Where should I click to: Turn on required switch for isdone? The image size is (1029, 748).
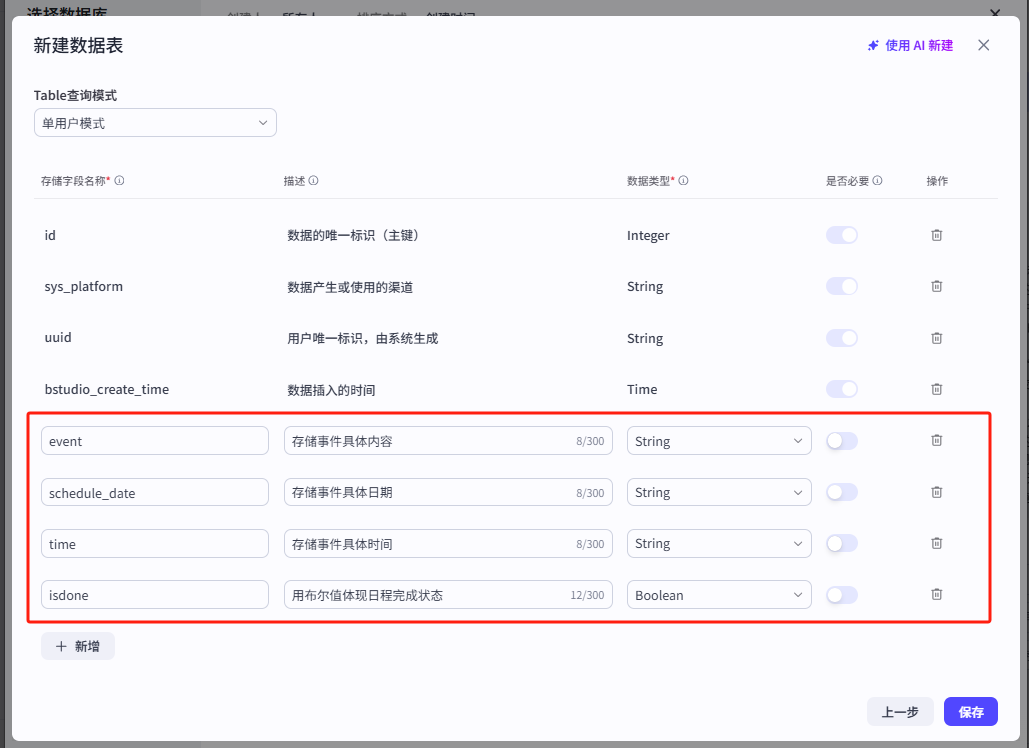click(841, 595)
